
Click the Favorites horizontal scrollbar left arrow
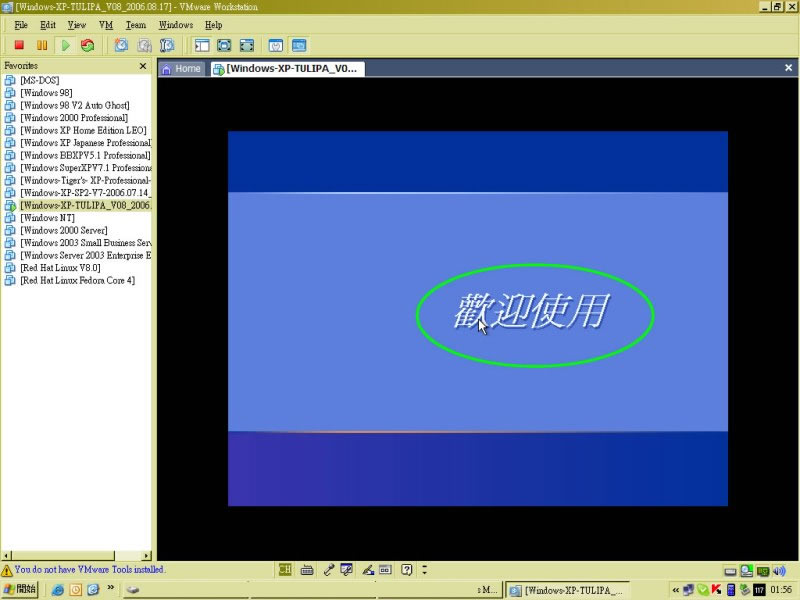click(6, 556)
